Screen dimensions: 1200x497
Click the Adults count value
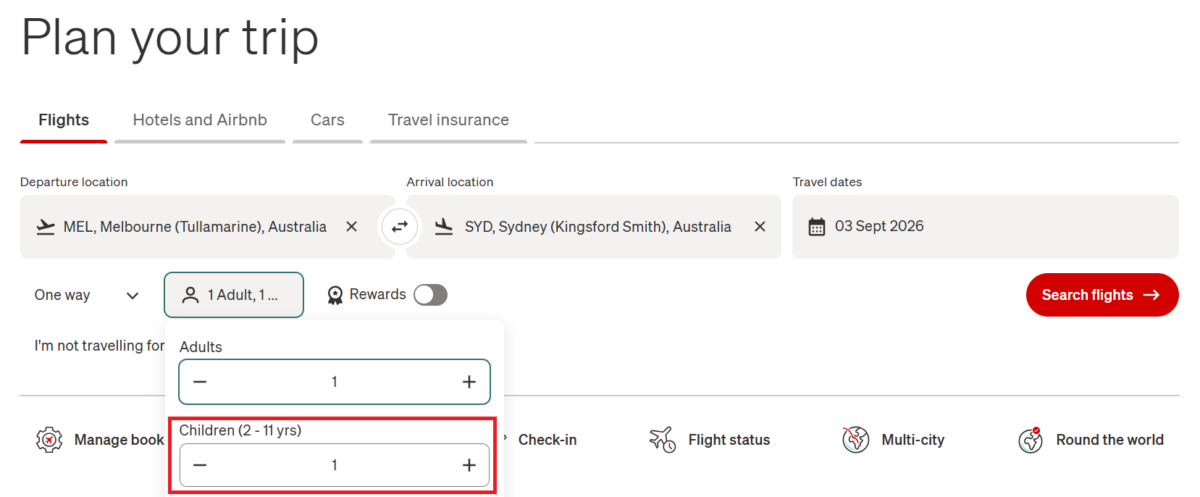coord(334,382)
